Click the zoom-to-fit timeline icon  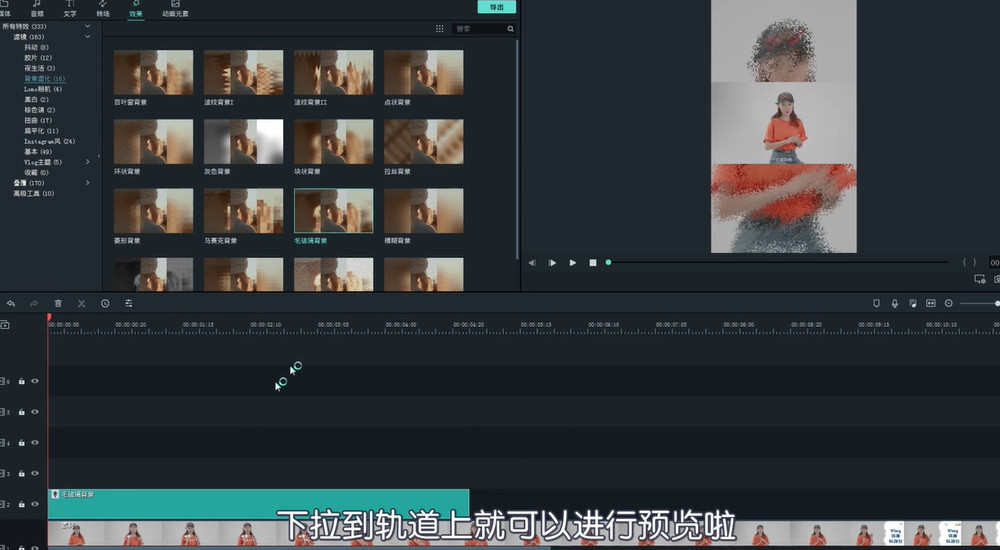click(x=930, y=303)
